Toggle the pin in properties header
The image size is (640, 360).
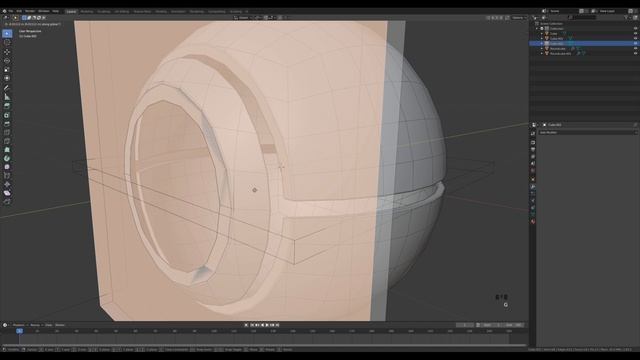(635, 125)
